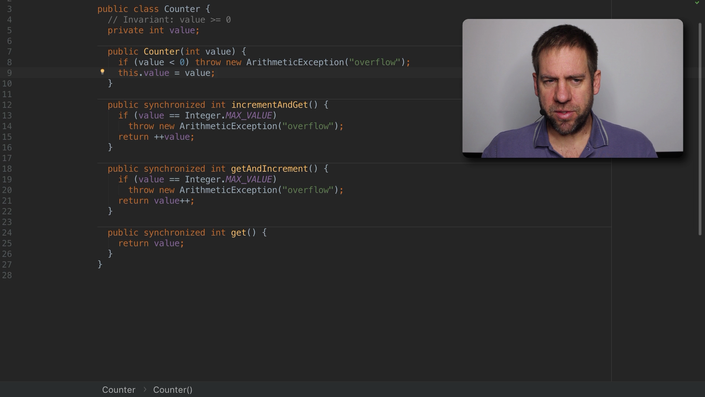Click the getAndIncrement method name
Image resolution: width=705 pixels, height=397 pixels.
tap(269, 169)
